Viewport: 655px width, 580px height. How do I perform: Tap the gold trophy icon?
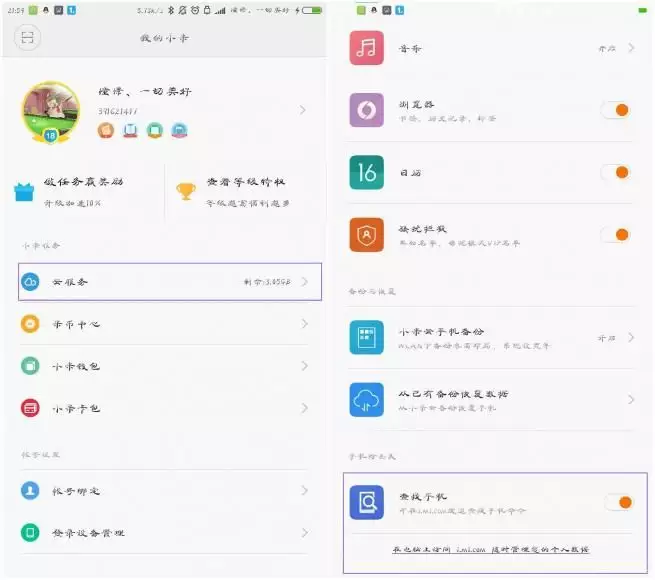pos(186,192)
